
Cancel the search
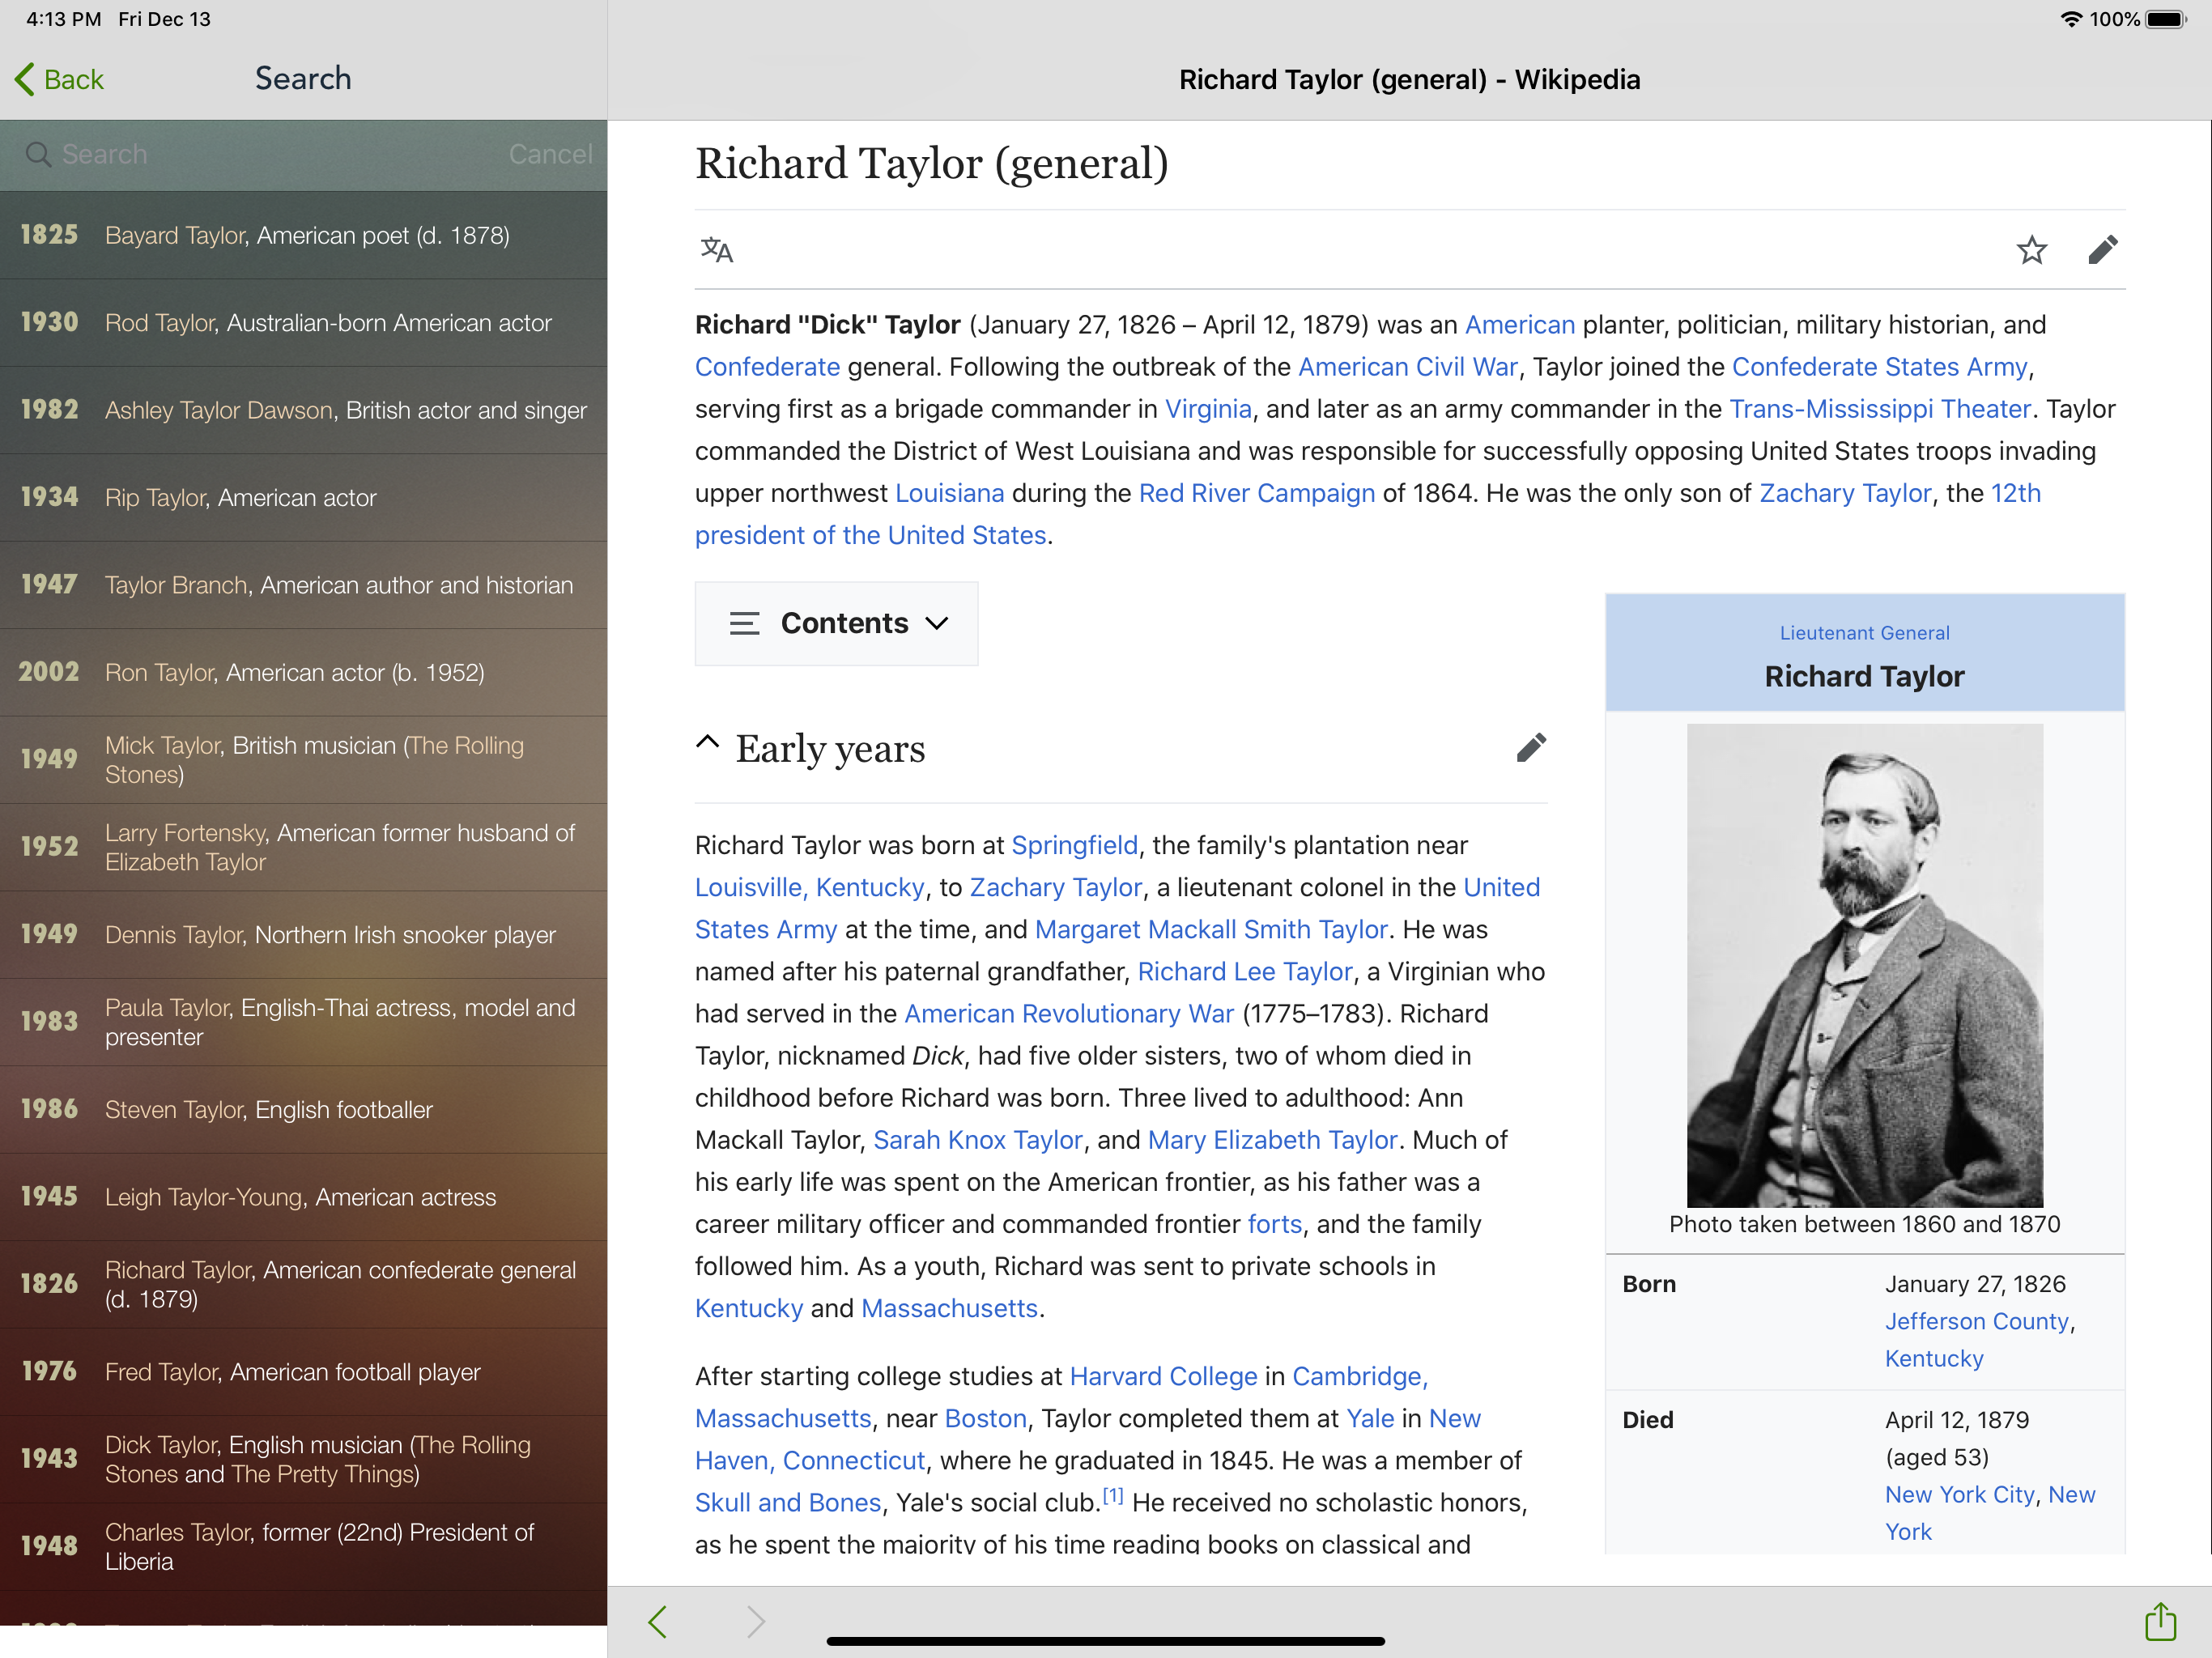click(550, 154)
